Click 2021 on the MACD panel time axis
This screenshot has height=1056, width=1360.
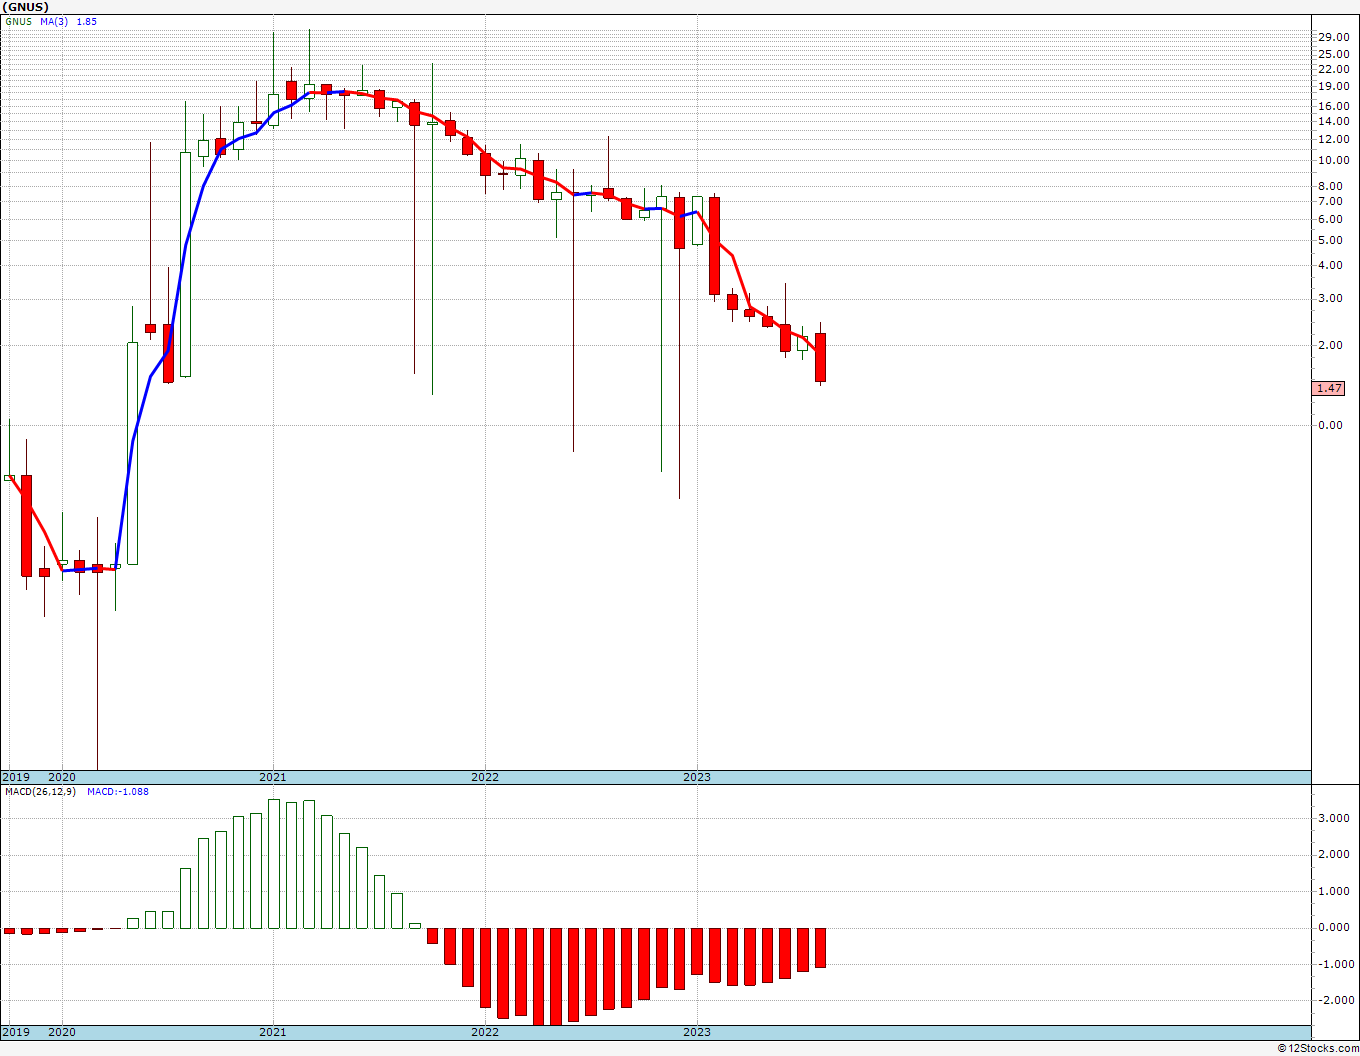(x=273, y=1032)
